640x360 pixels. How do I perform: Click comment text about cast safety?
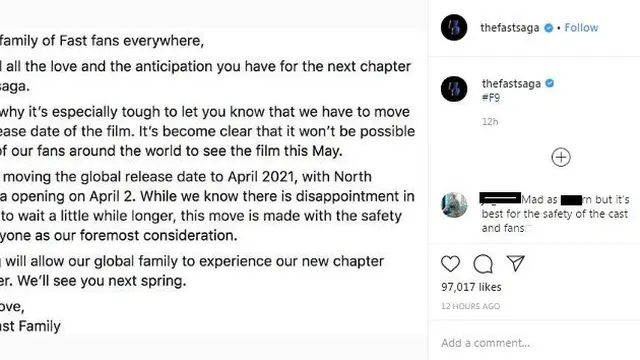pos(555,214)
